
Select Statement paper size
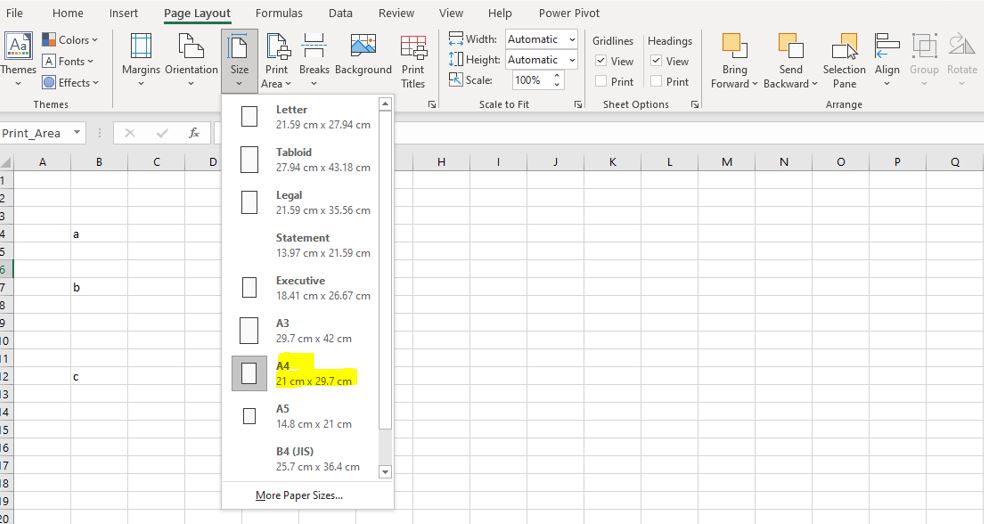click(301, 245)
